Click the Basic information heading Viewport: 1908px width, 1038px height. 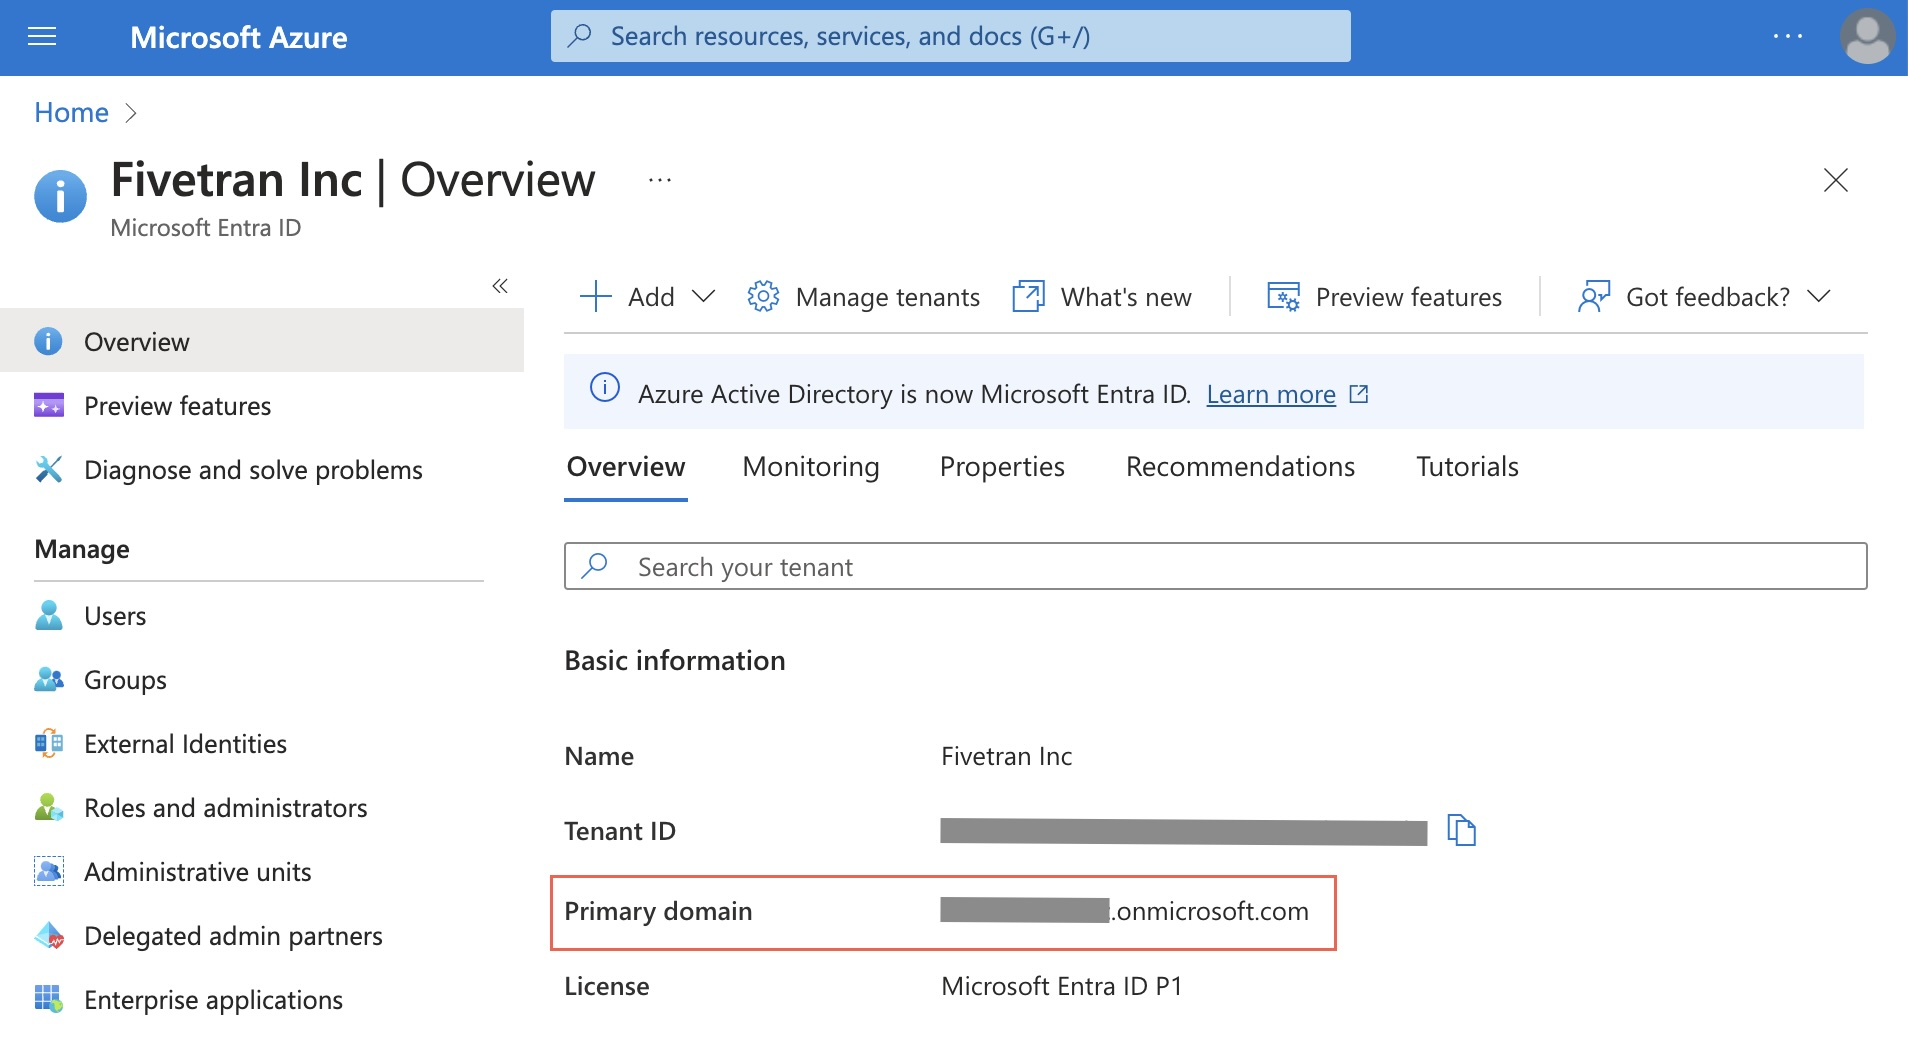click(x=675, y=660)
